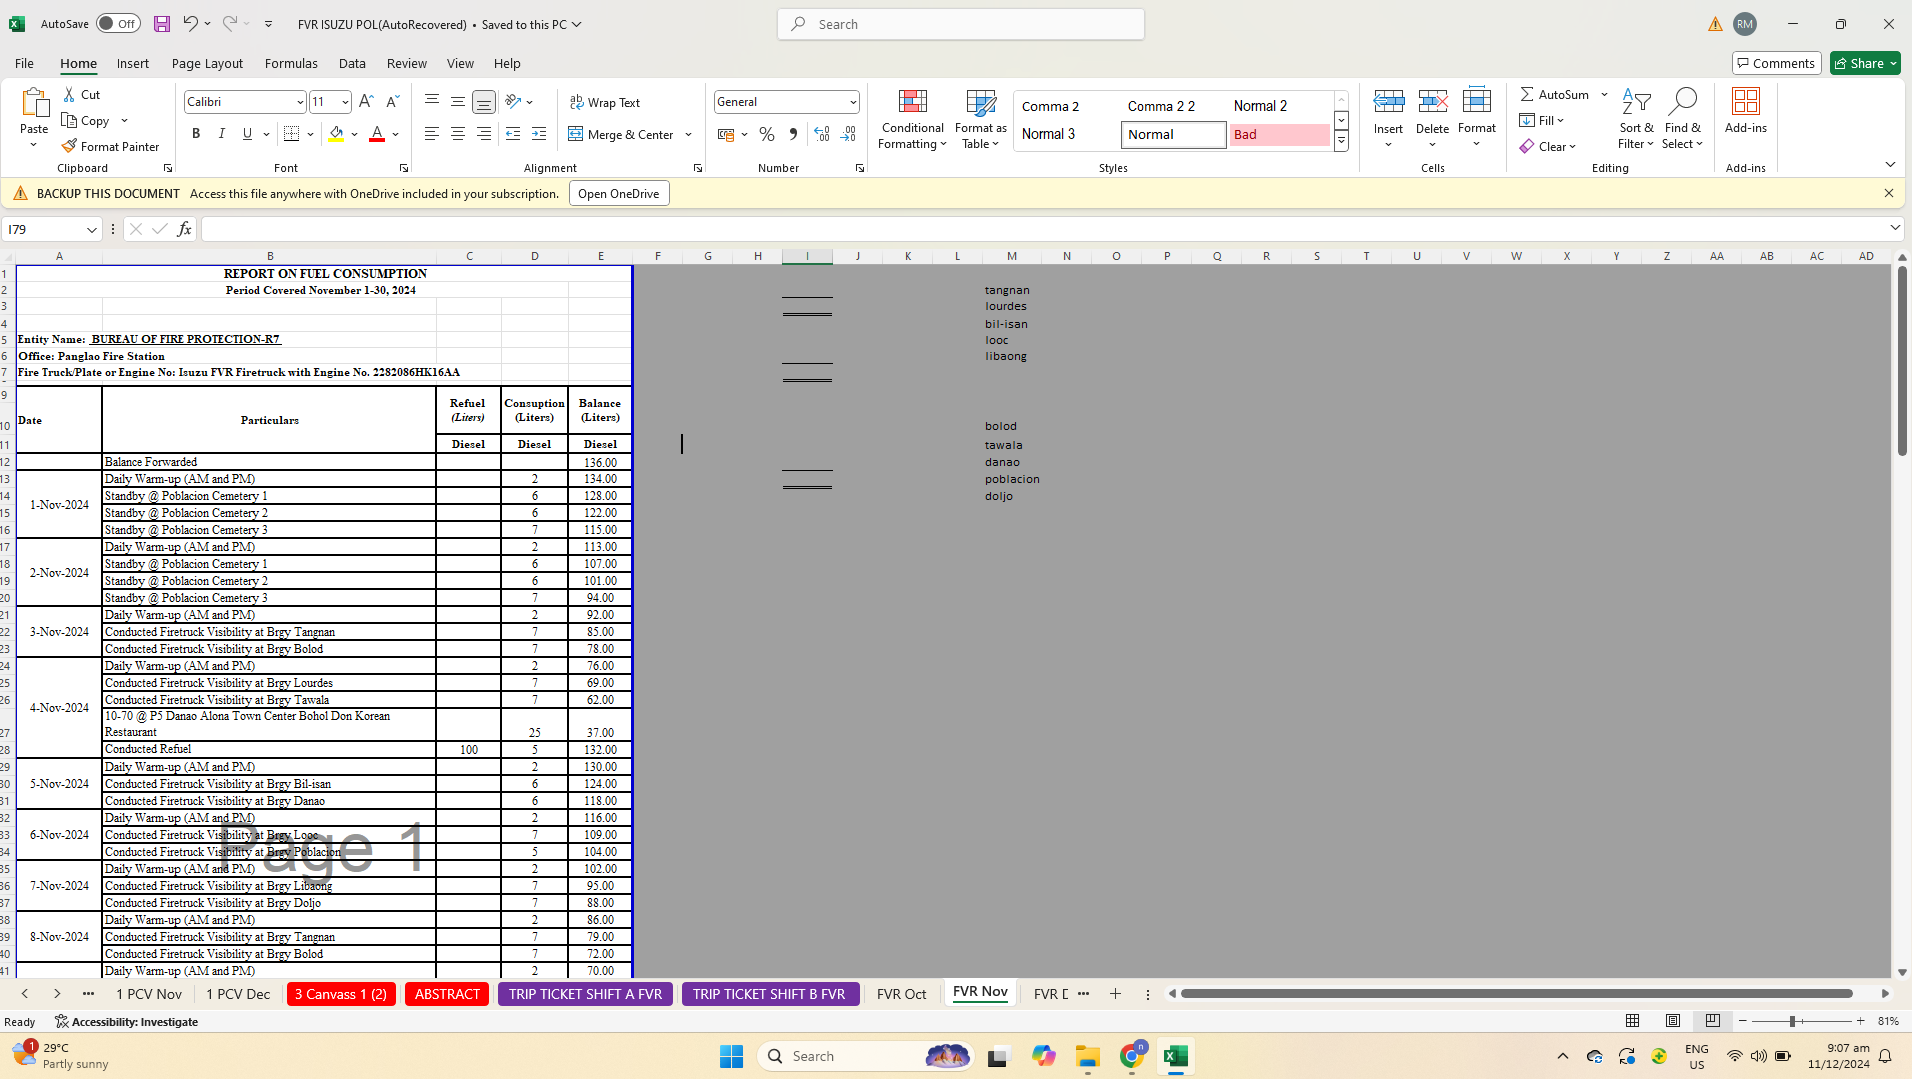Add a new sheet with plus button
This screenshot has width=1912, height=1079.
(1115, 994)
